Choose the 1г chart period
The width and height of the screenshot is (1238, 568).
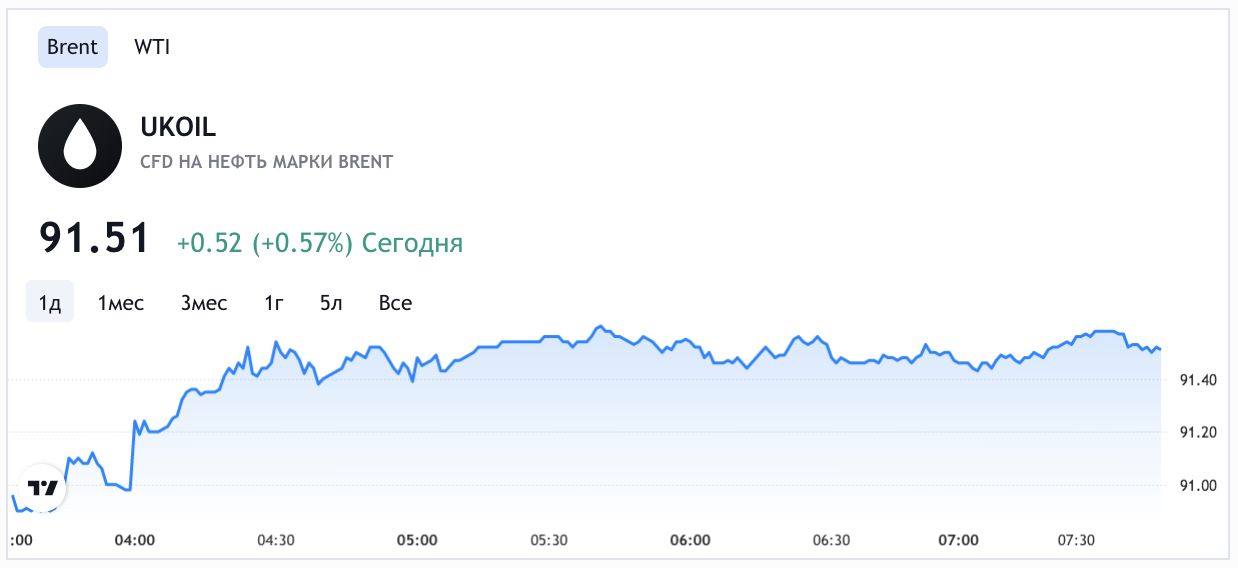tap(274, 302)
